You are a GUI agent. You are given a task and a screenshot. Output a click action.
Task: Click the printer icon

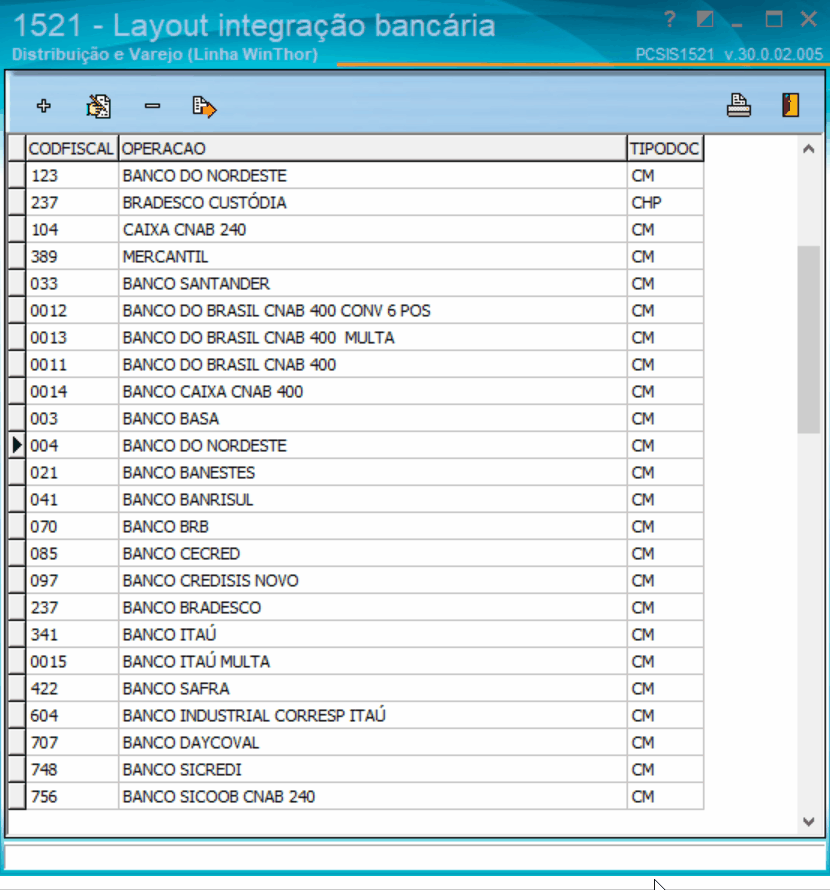pos(739,106)
